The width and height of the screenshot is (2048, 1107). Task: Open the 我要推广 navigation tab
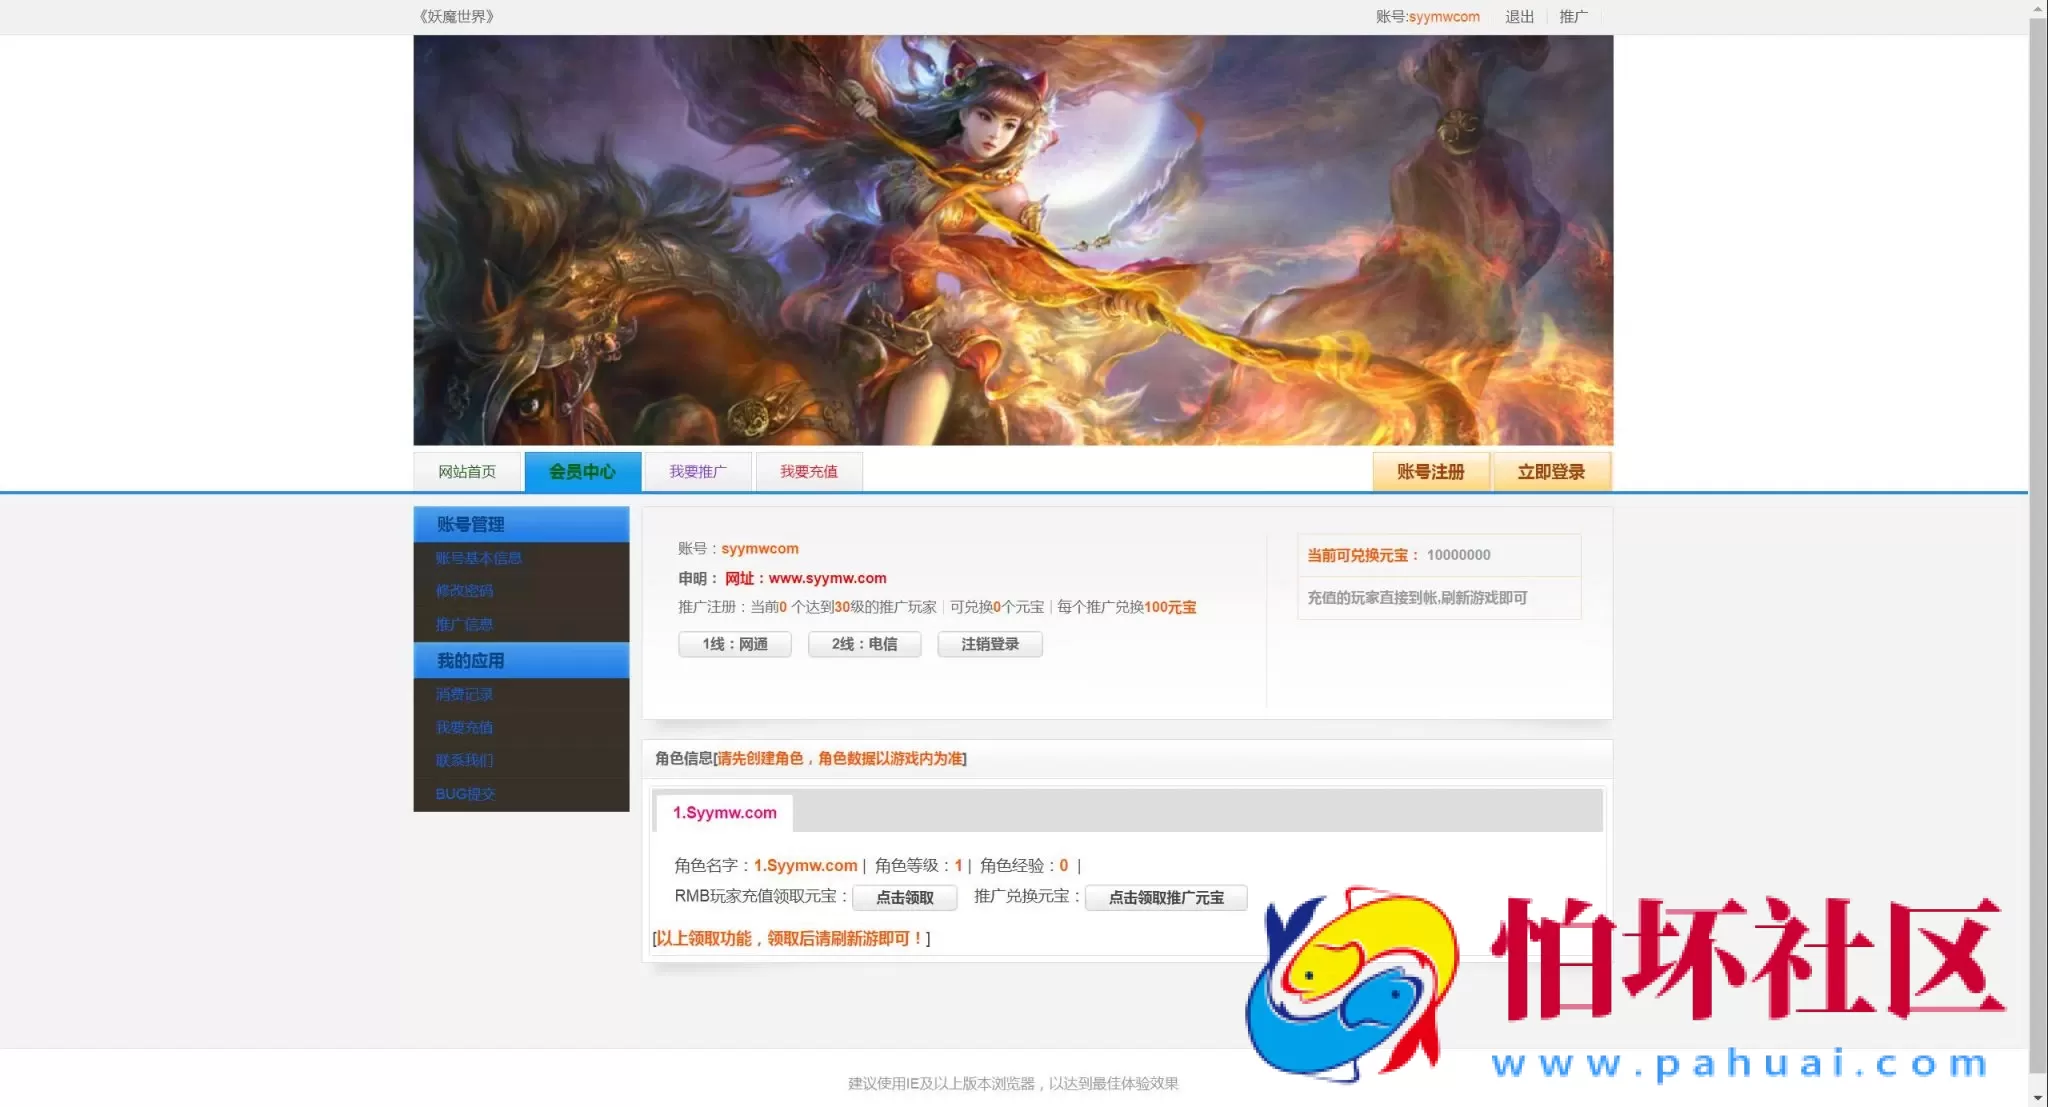coord(697,471)
